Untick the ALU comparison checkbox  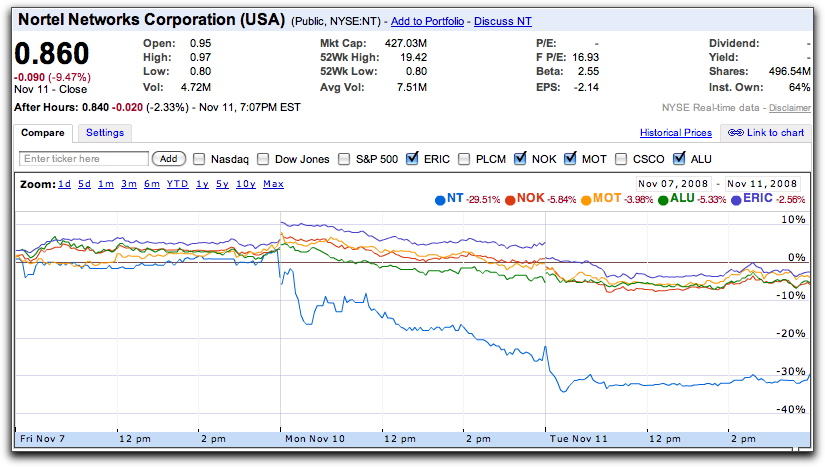click(x=679, y=158)
